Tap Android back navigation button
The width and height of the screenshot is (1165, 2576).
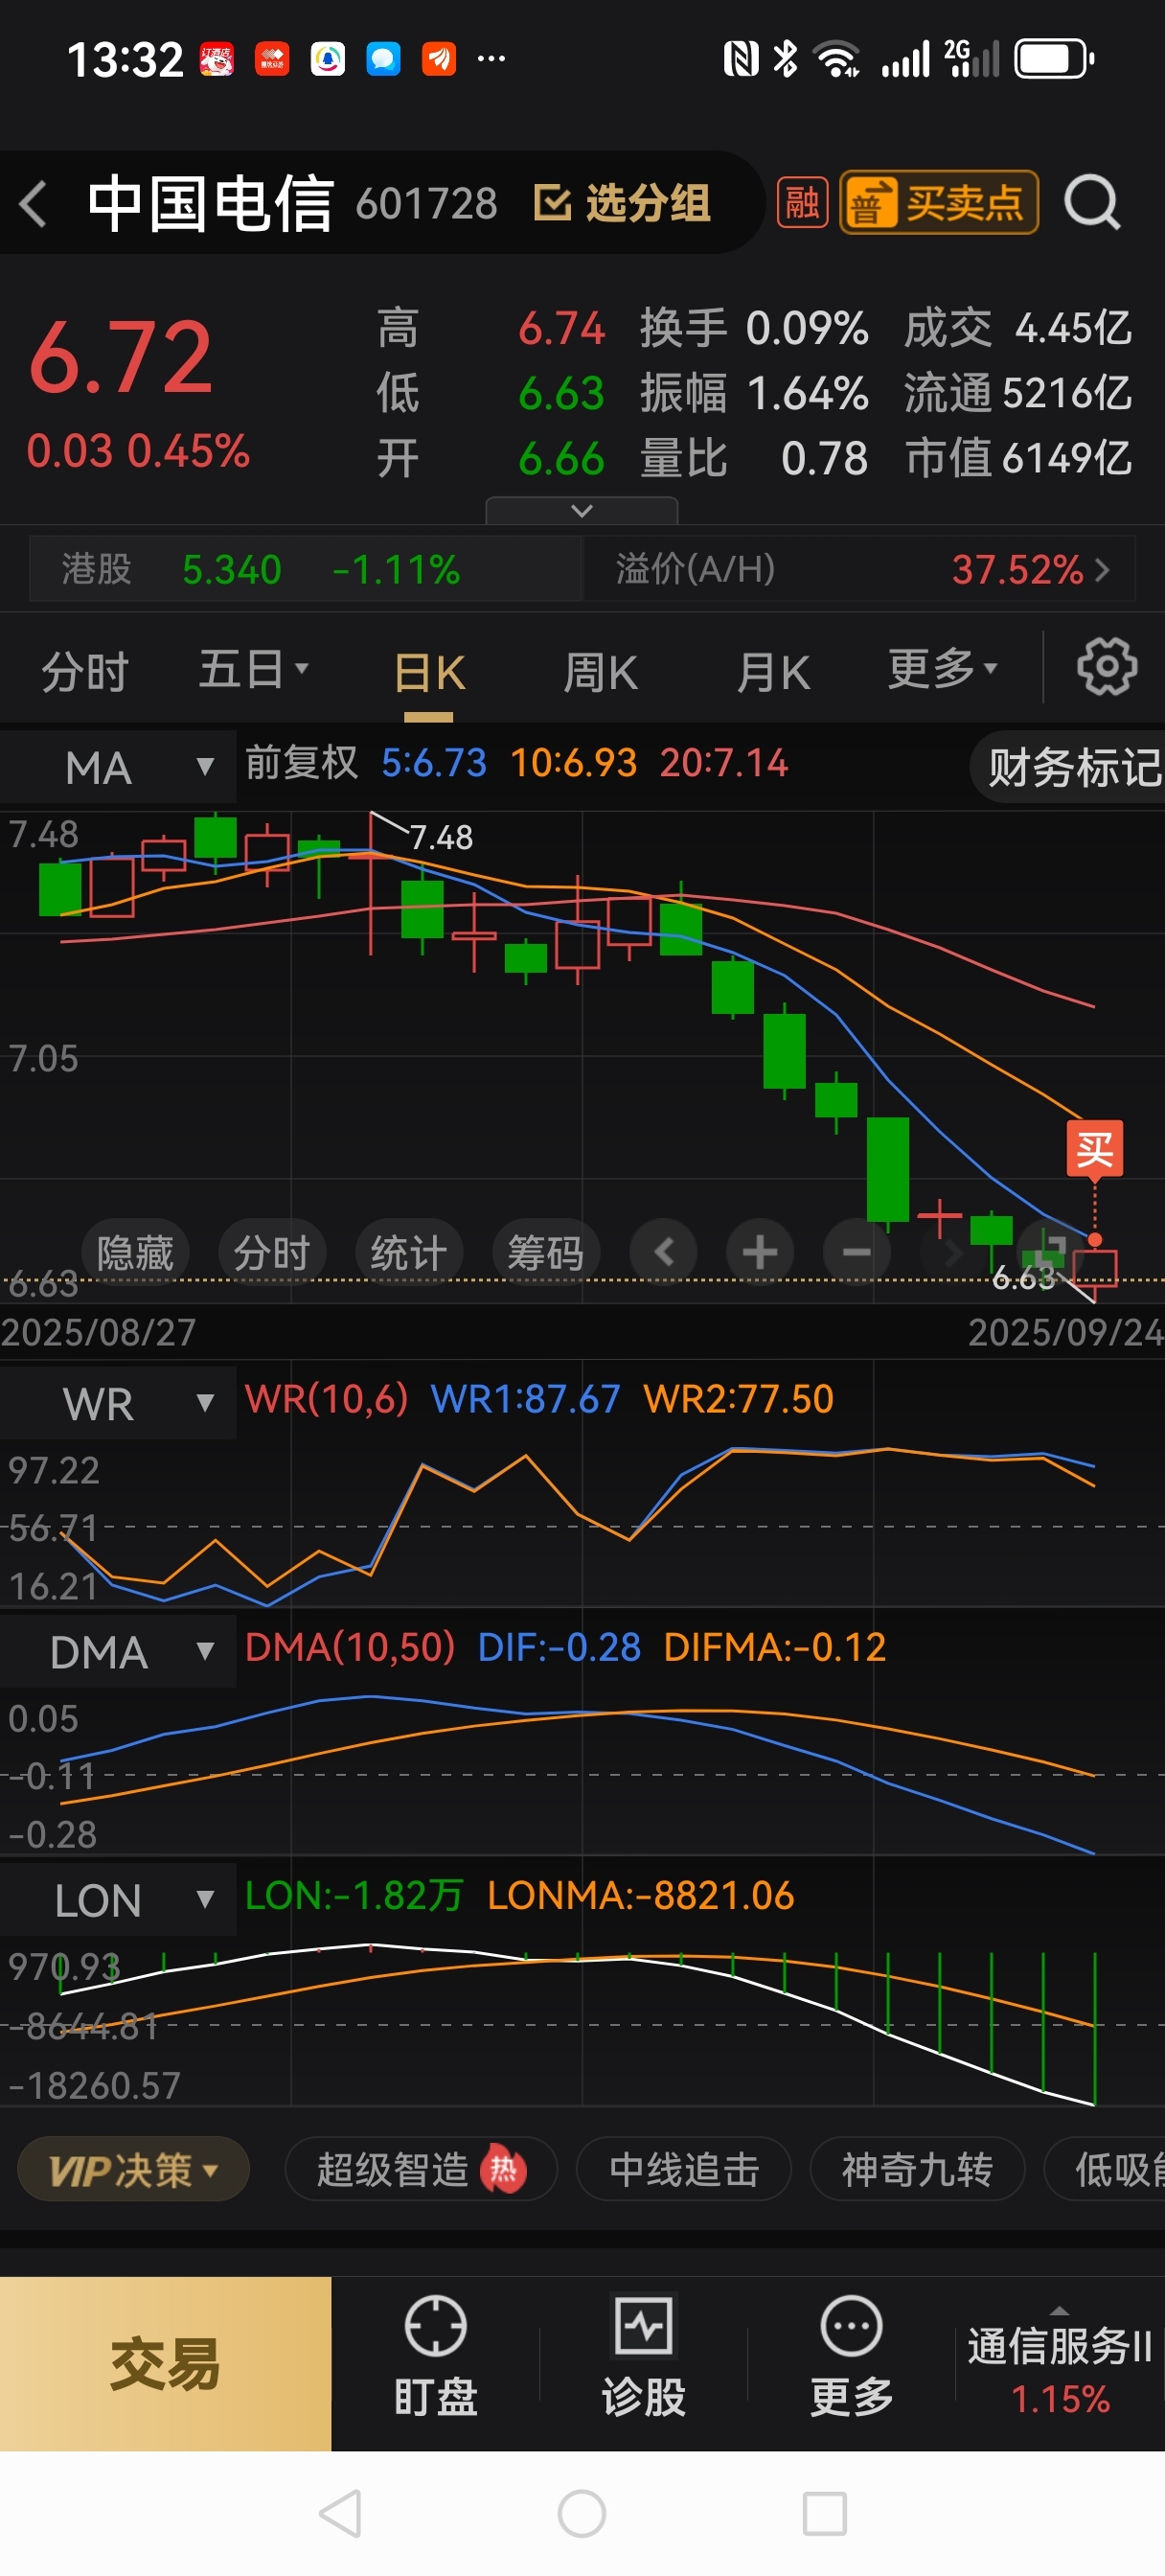(340, 2513)
